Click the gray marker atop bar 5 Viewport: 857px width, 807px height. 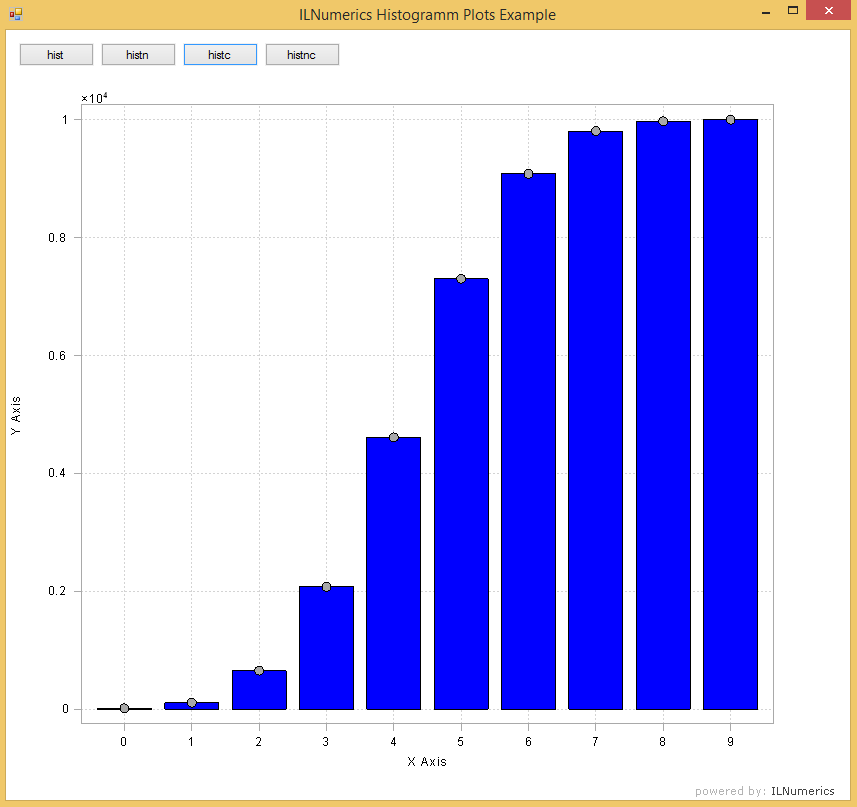[461, 279]
